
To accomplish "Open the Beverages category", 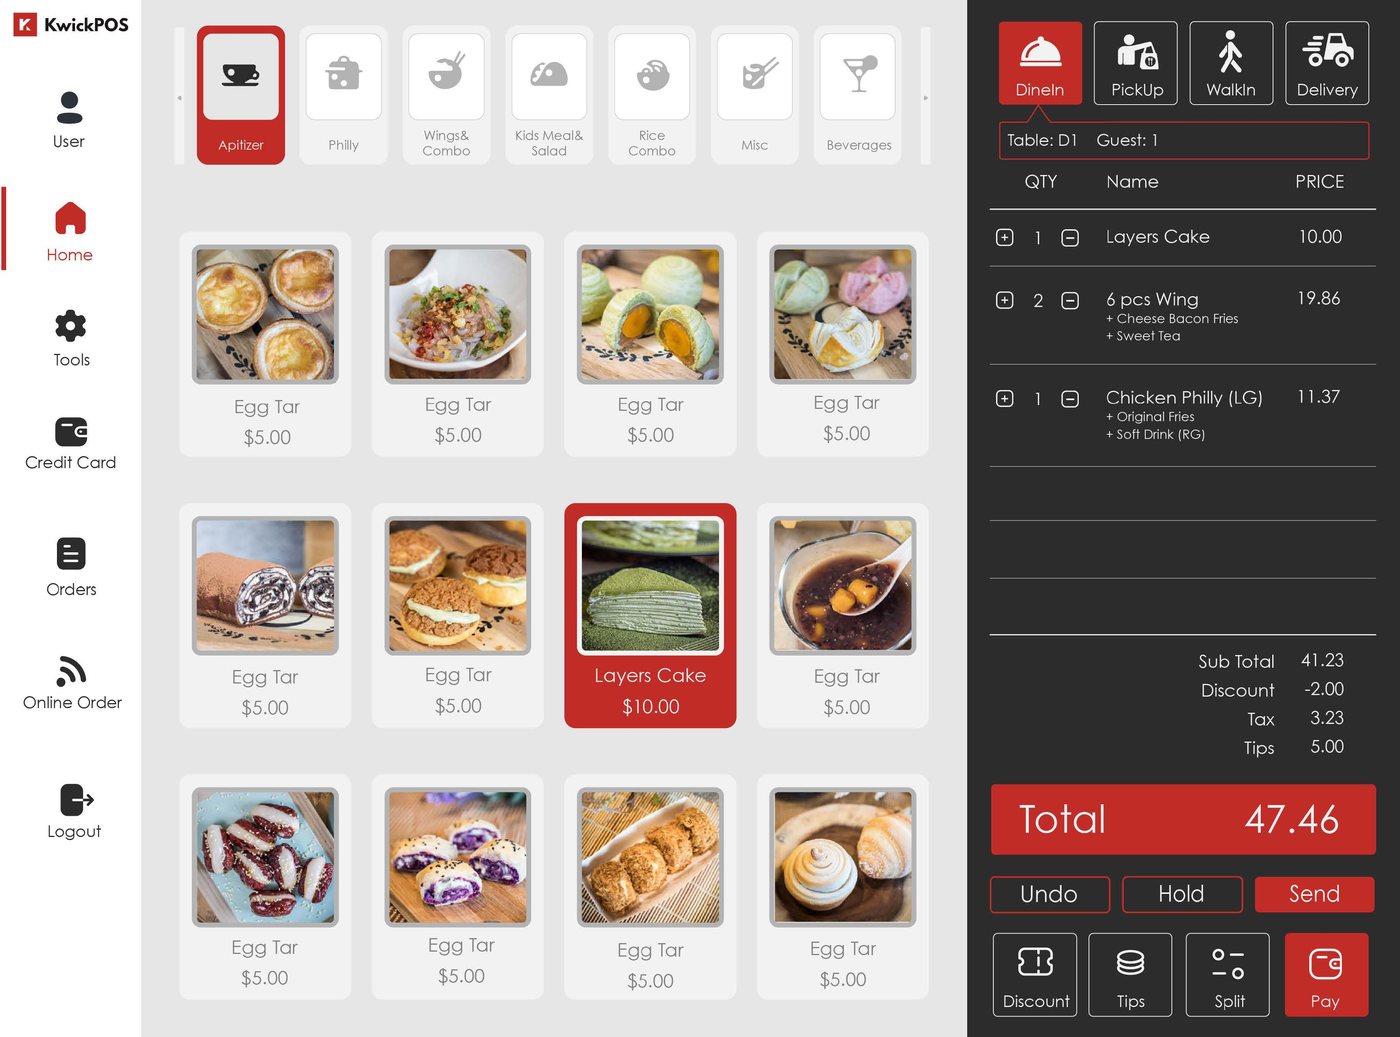I will (x=858, y=95).
